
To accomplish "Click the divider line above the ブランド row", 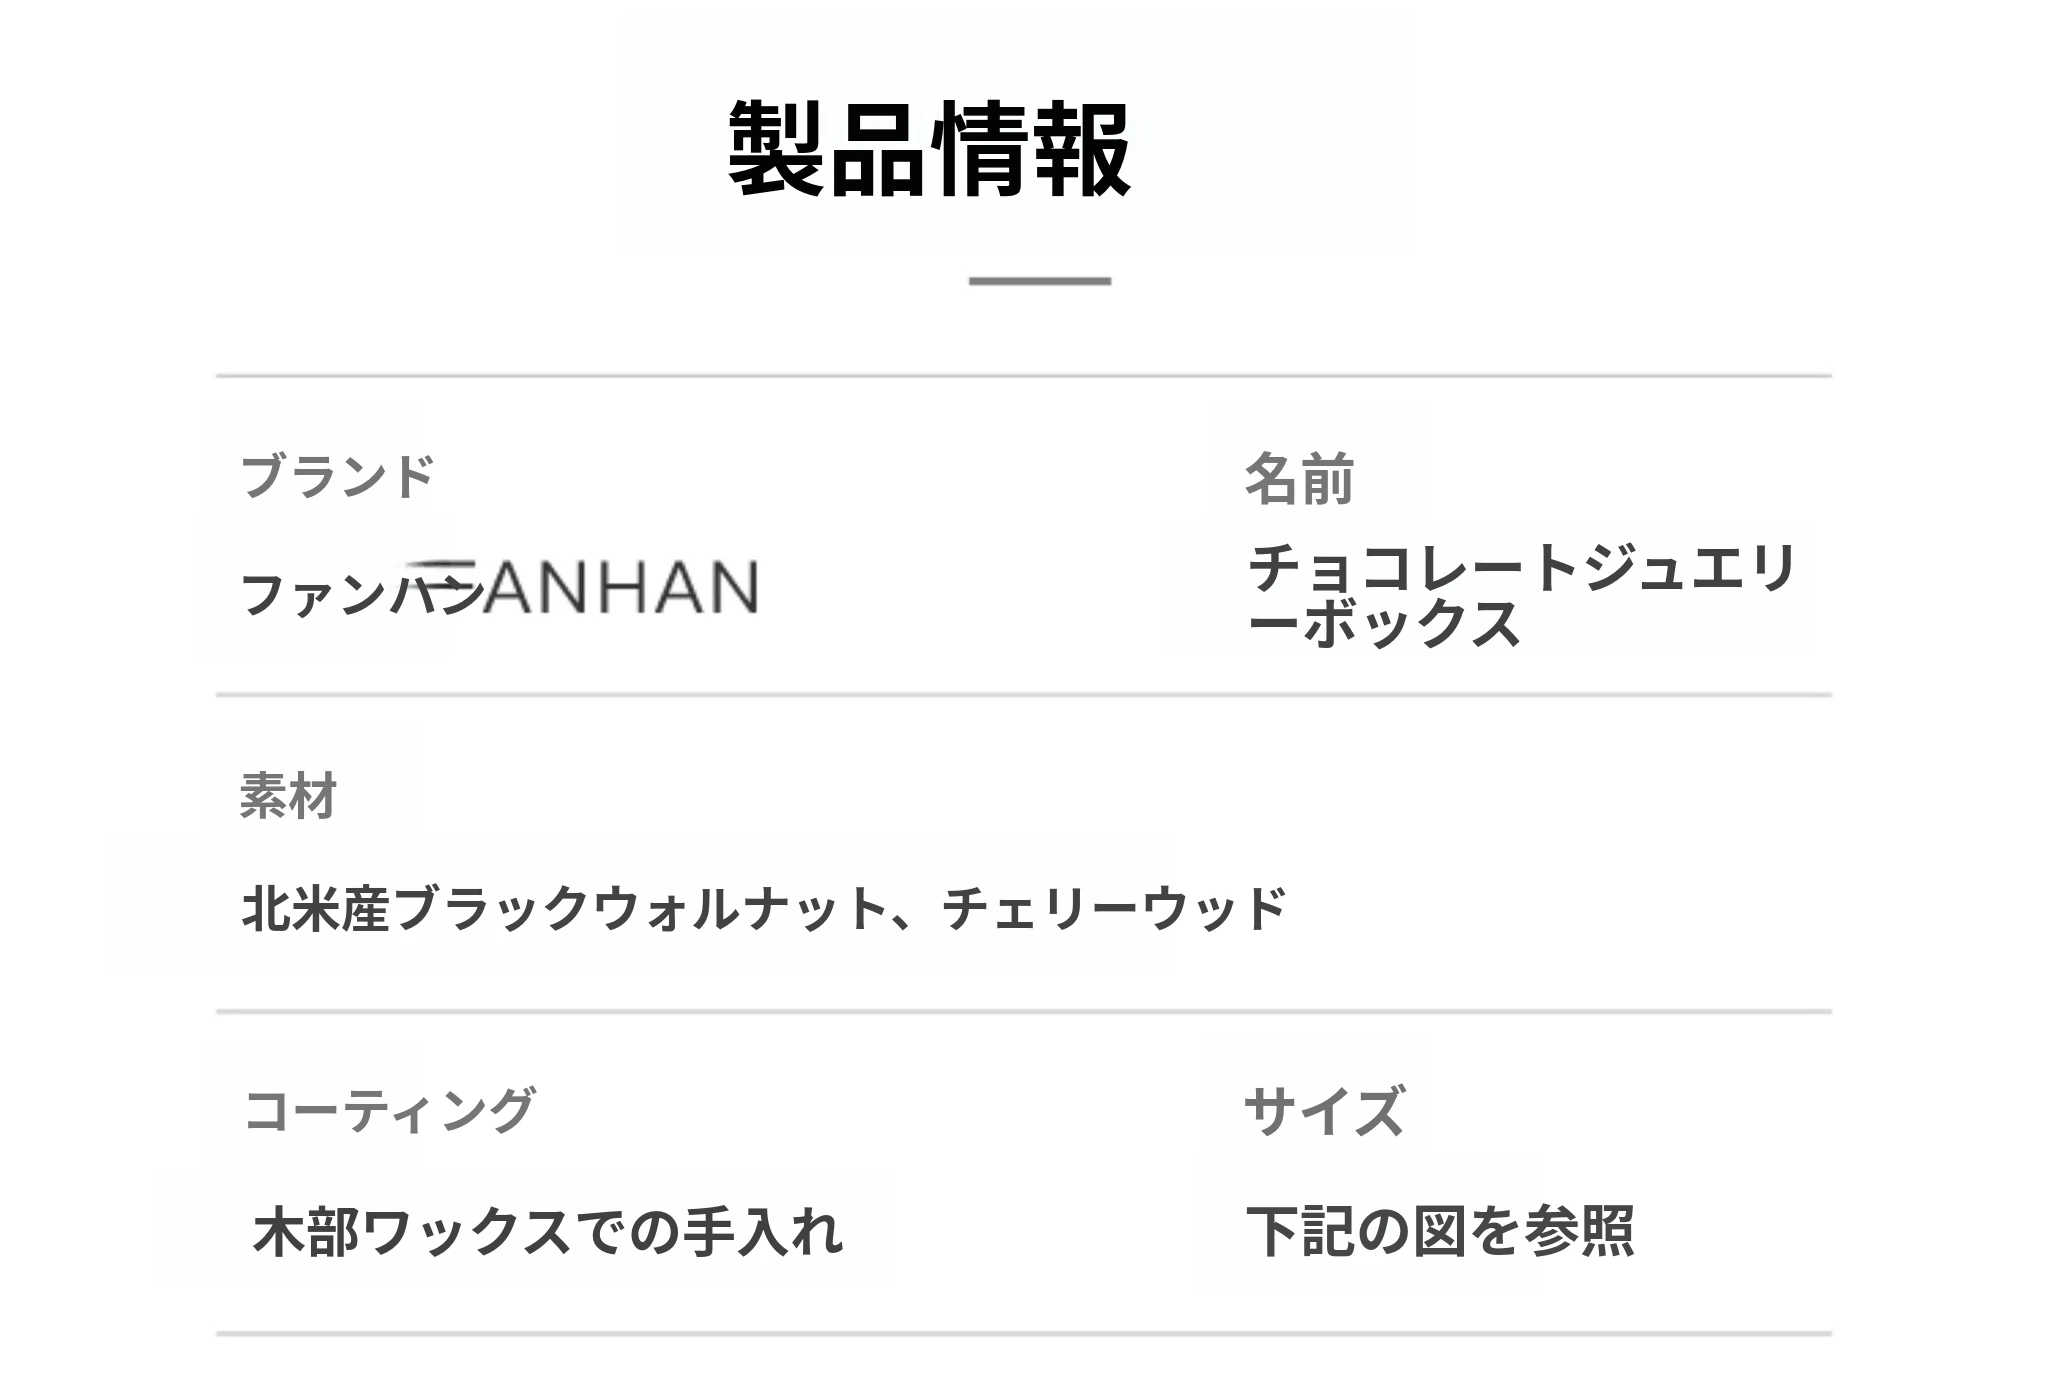I will point(1023,376).
